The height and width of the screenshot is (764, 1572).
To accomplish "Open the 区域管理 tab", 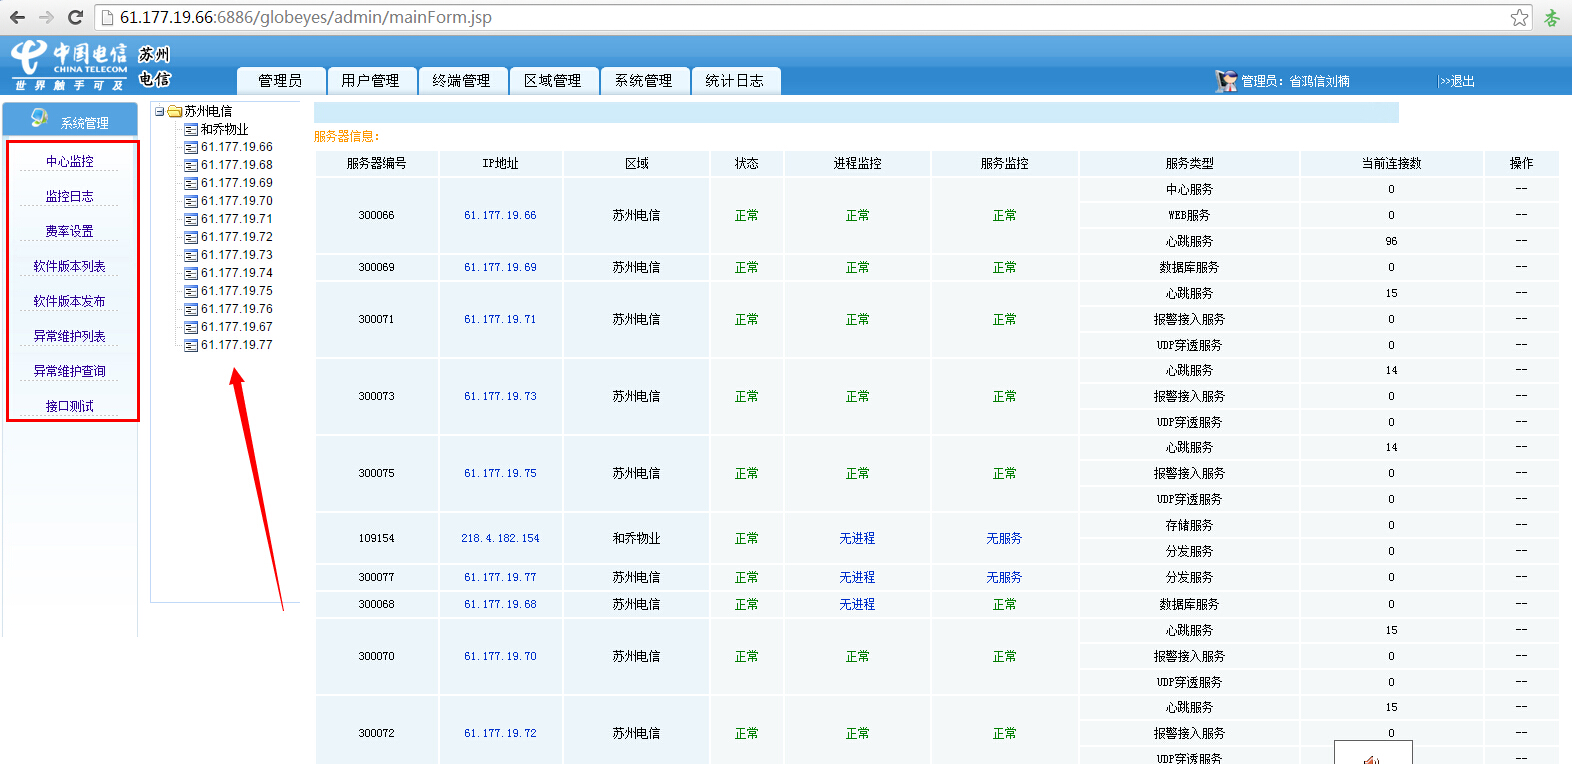I will click(x=553, y=81).
